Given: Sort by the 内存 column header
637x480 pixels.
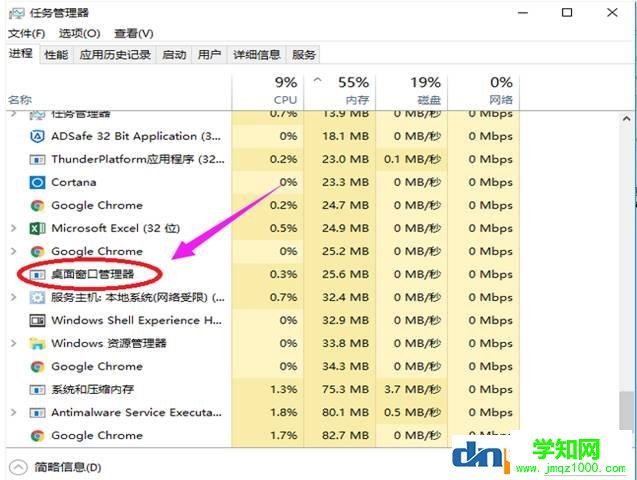Looking at the screenshot, I should click(340, 92).
